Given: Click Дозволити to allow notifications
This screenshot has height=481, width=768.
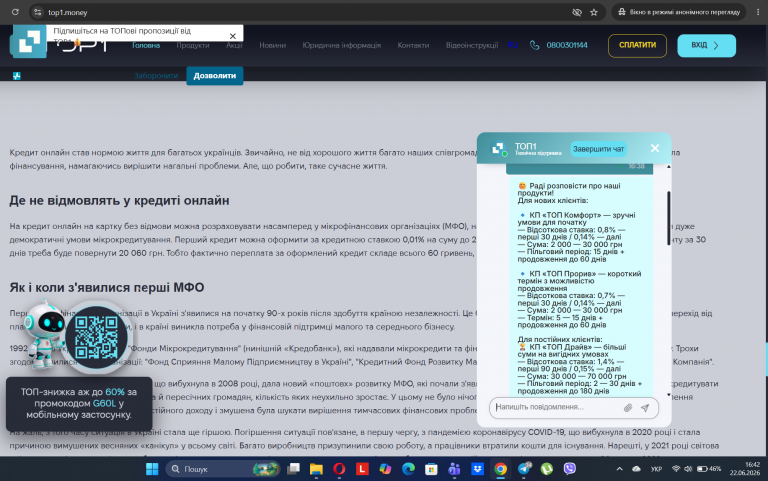Looking at the screenshot, I should 215,76.
